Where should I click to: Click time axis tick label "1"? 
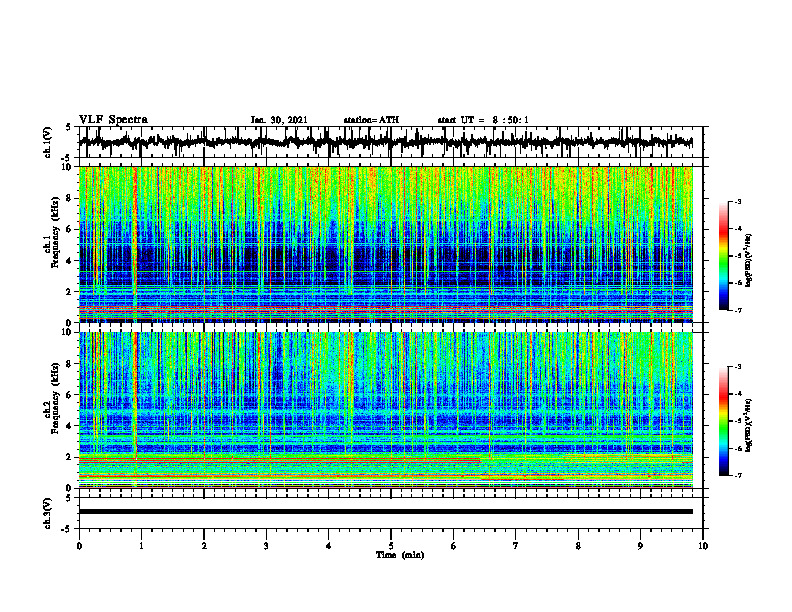tap(141, 546)
